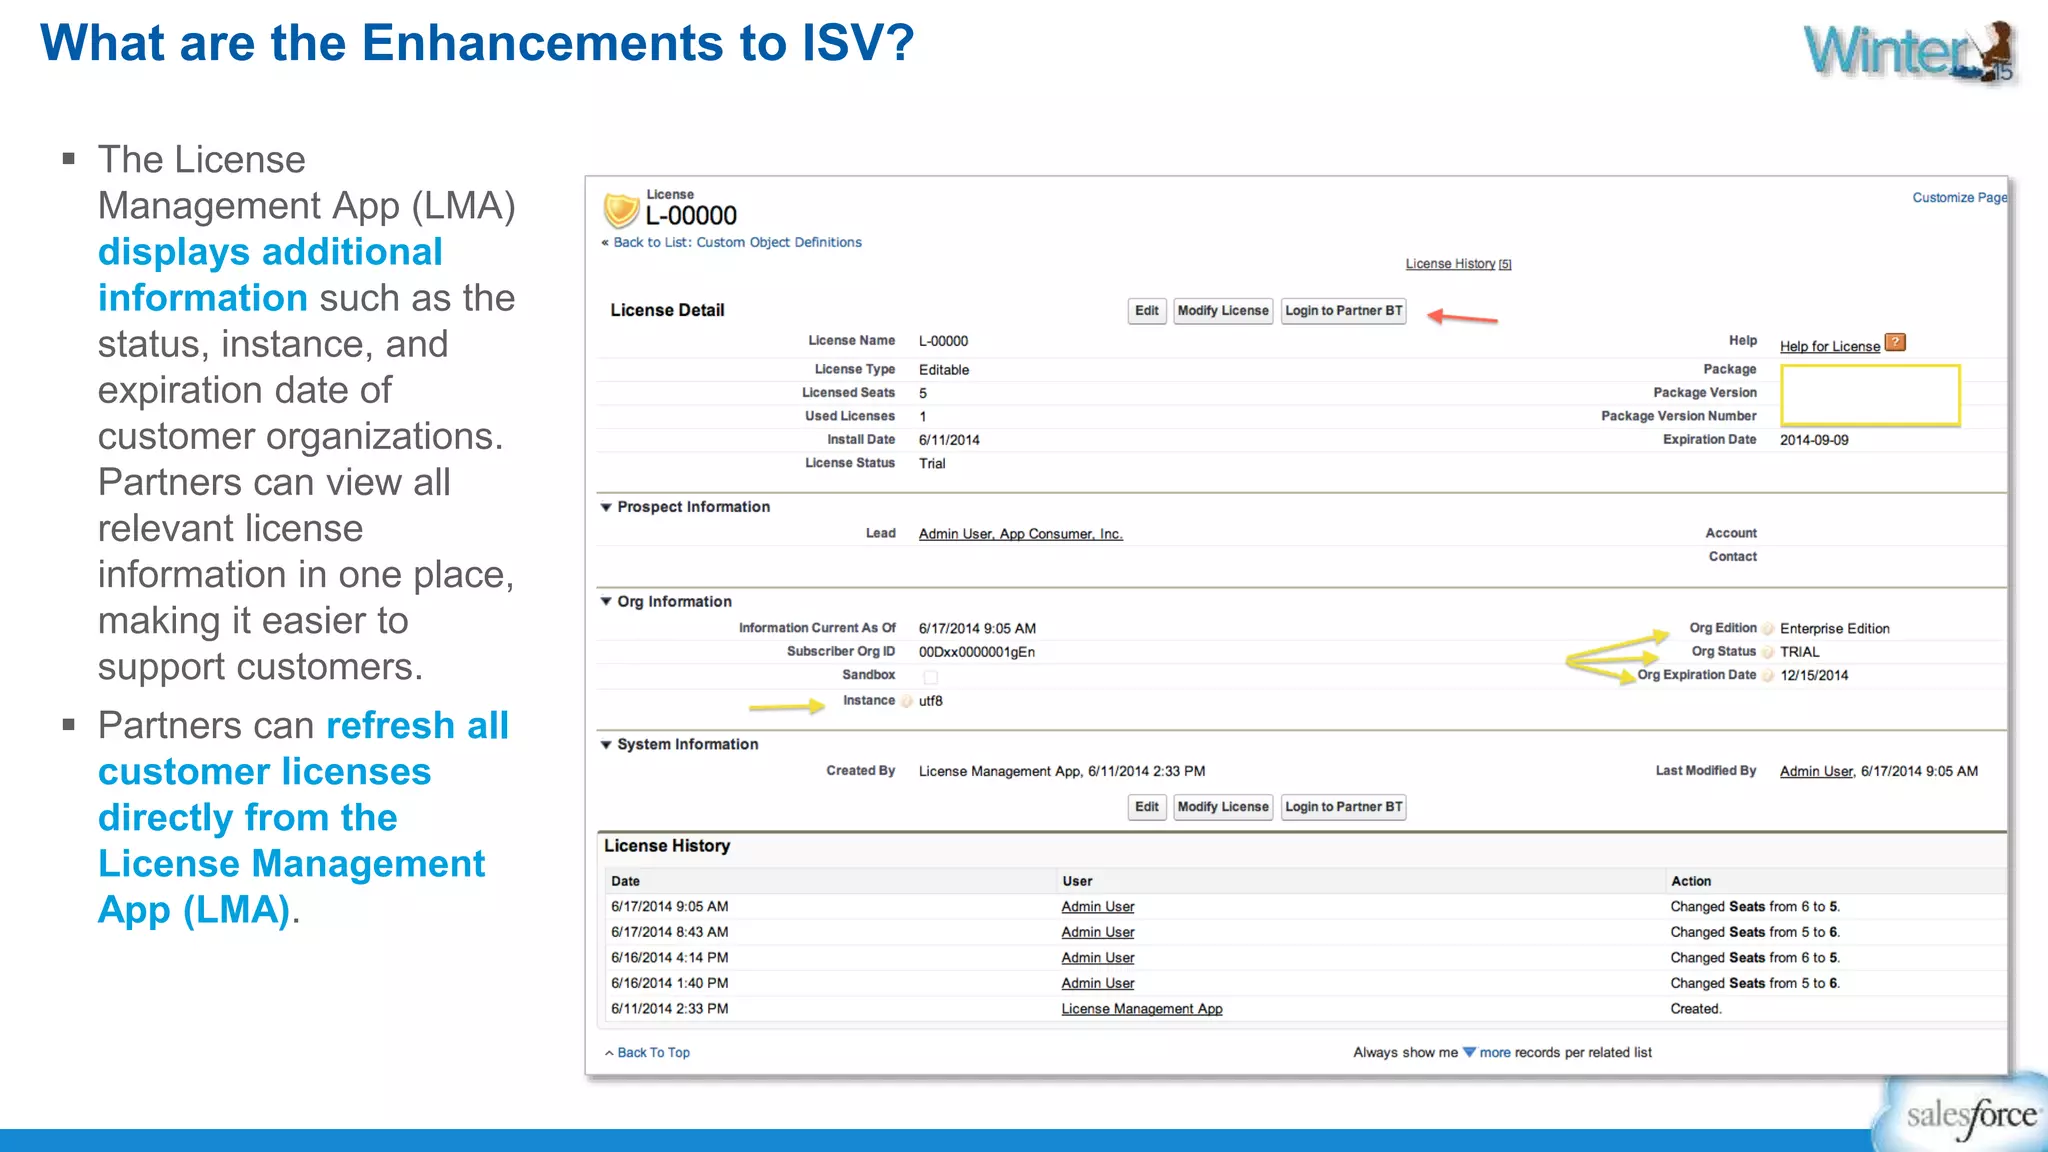Select the Subscriber Org ID value 00Dxx0000001gEn
This screenshot has width=2048, height=1152.
(x=977, y=652)
